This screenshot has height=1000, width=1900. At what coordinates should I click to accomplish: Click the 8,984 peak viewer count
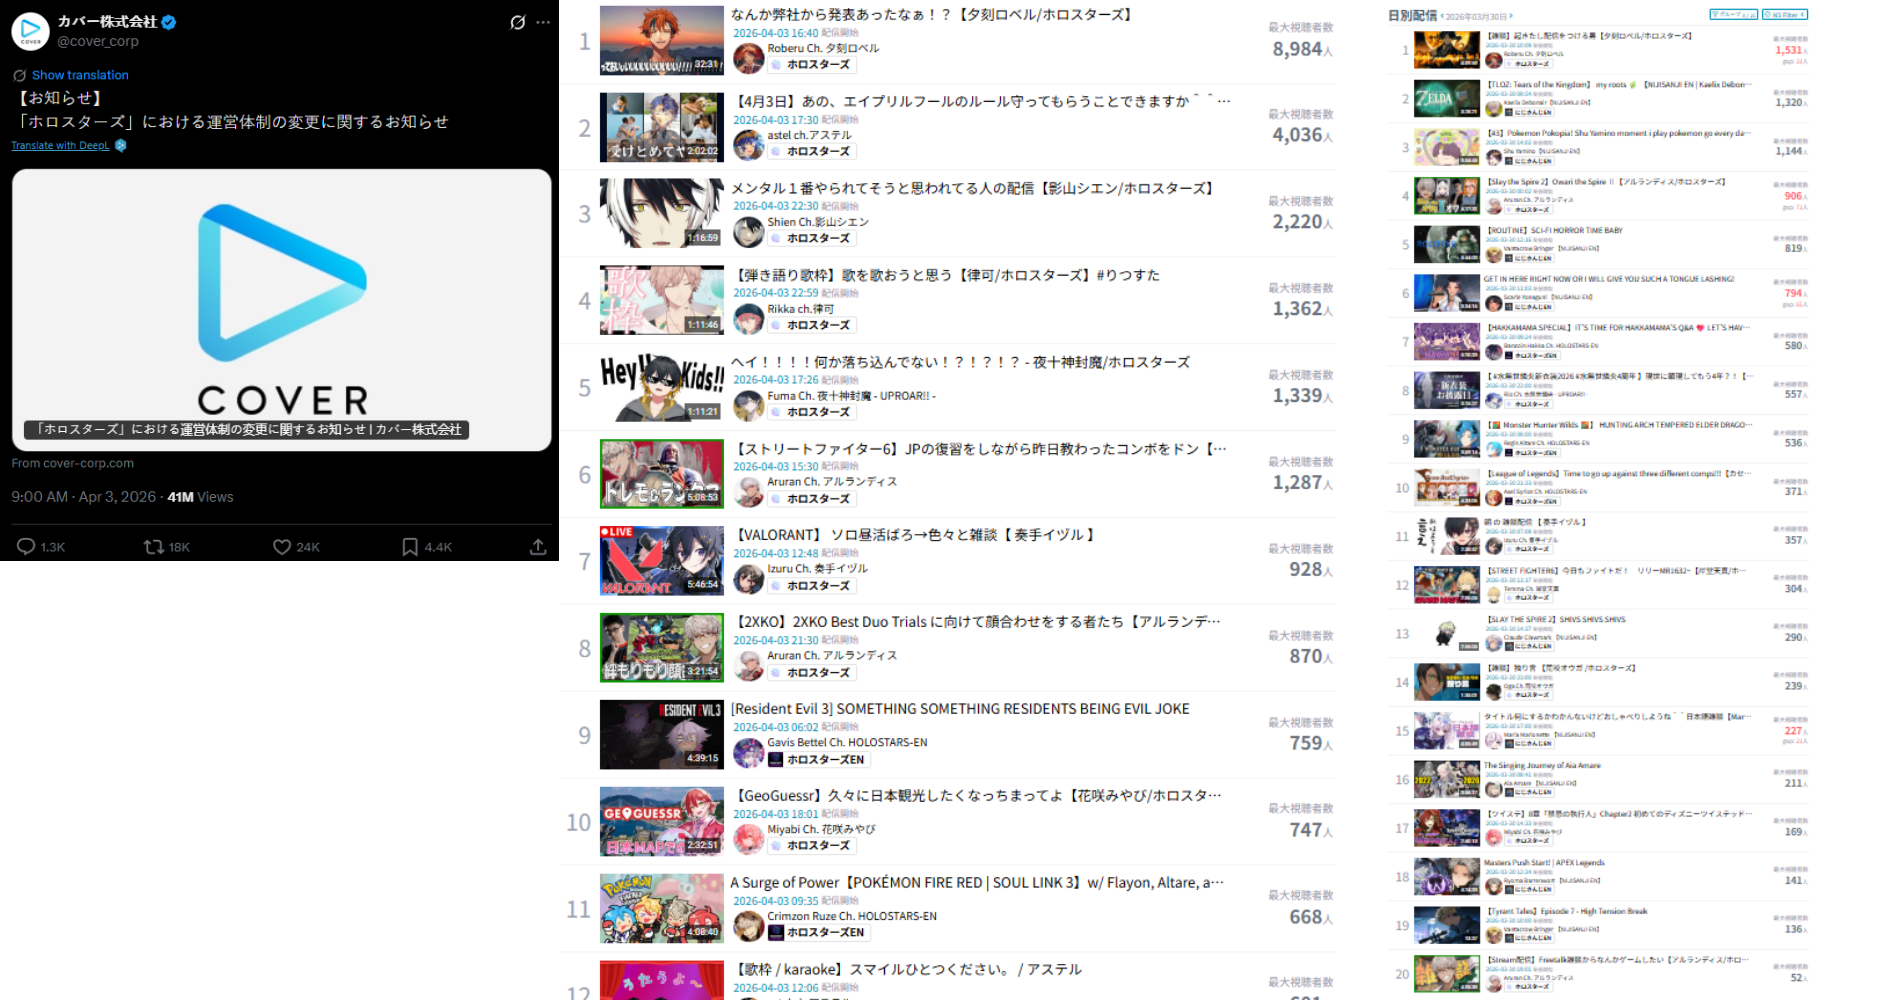pyautogui.click(x=1297, y=49)
